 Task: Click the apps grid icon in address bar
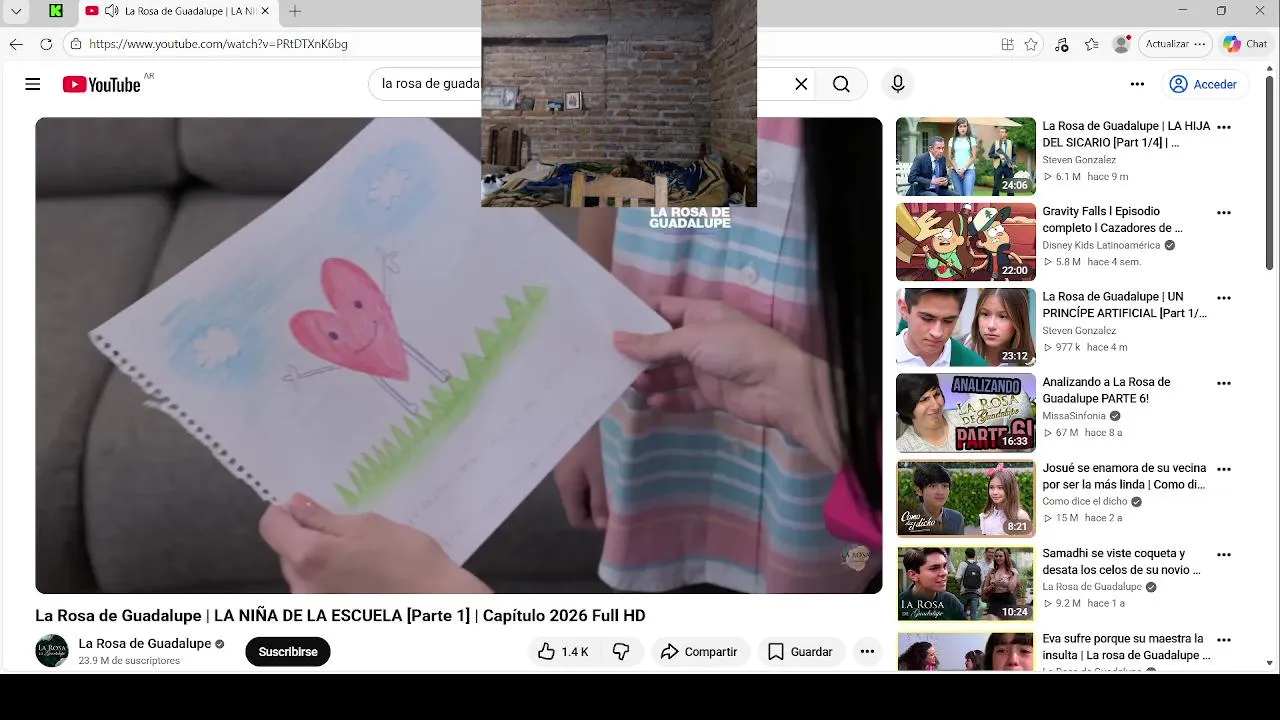click(x=1007, y=44)
